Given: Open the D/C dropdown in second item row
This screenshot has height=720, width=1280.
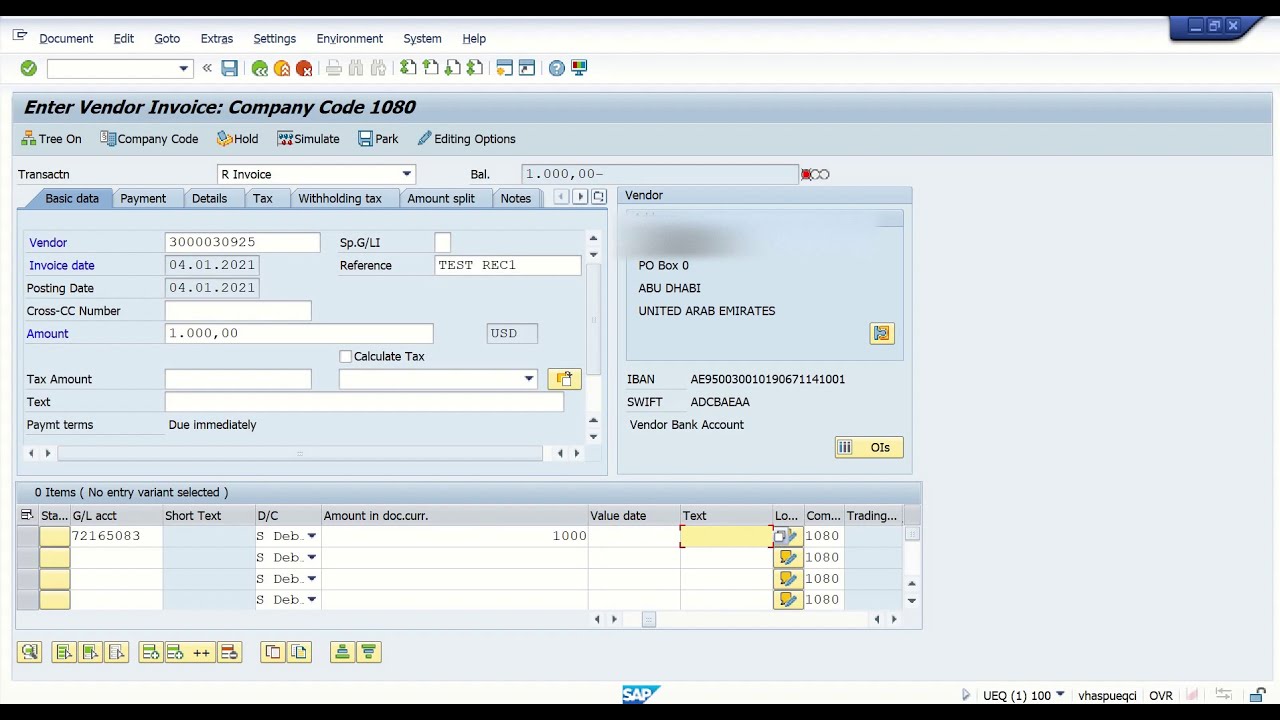Looking at the screenshot, I should pos(311,557).
